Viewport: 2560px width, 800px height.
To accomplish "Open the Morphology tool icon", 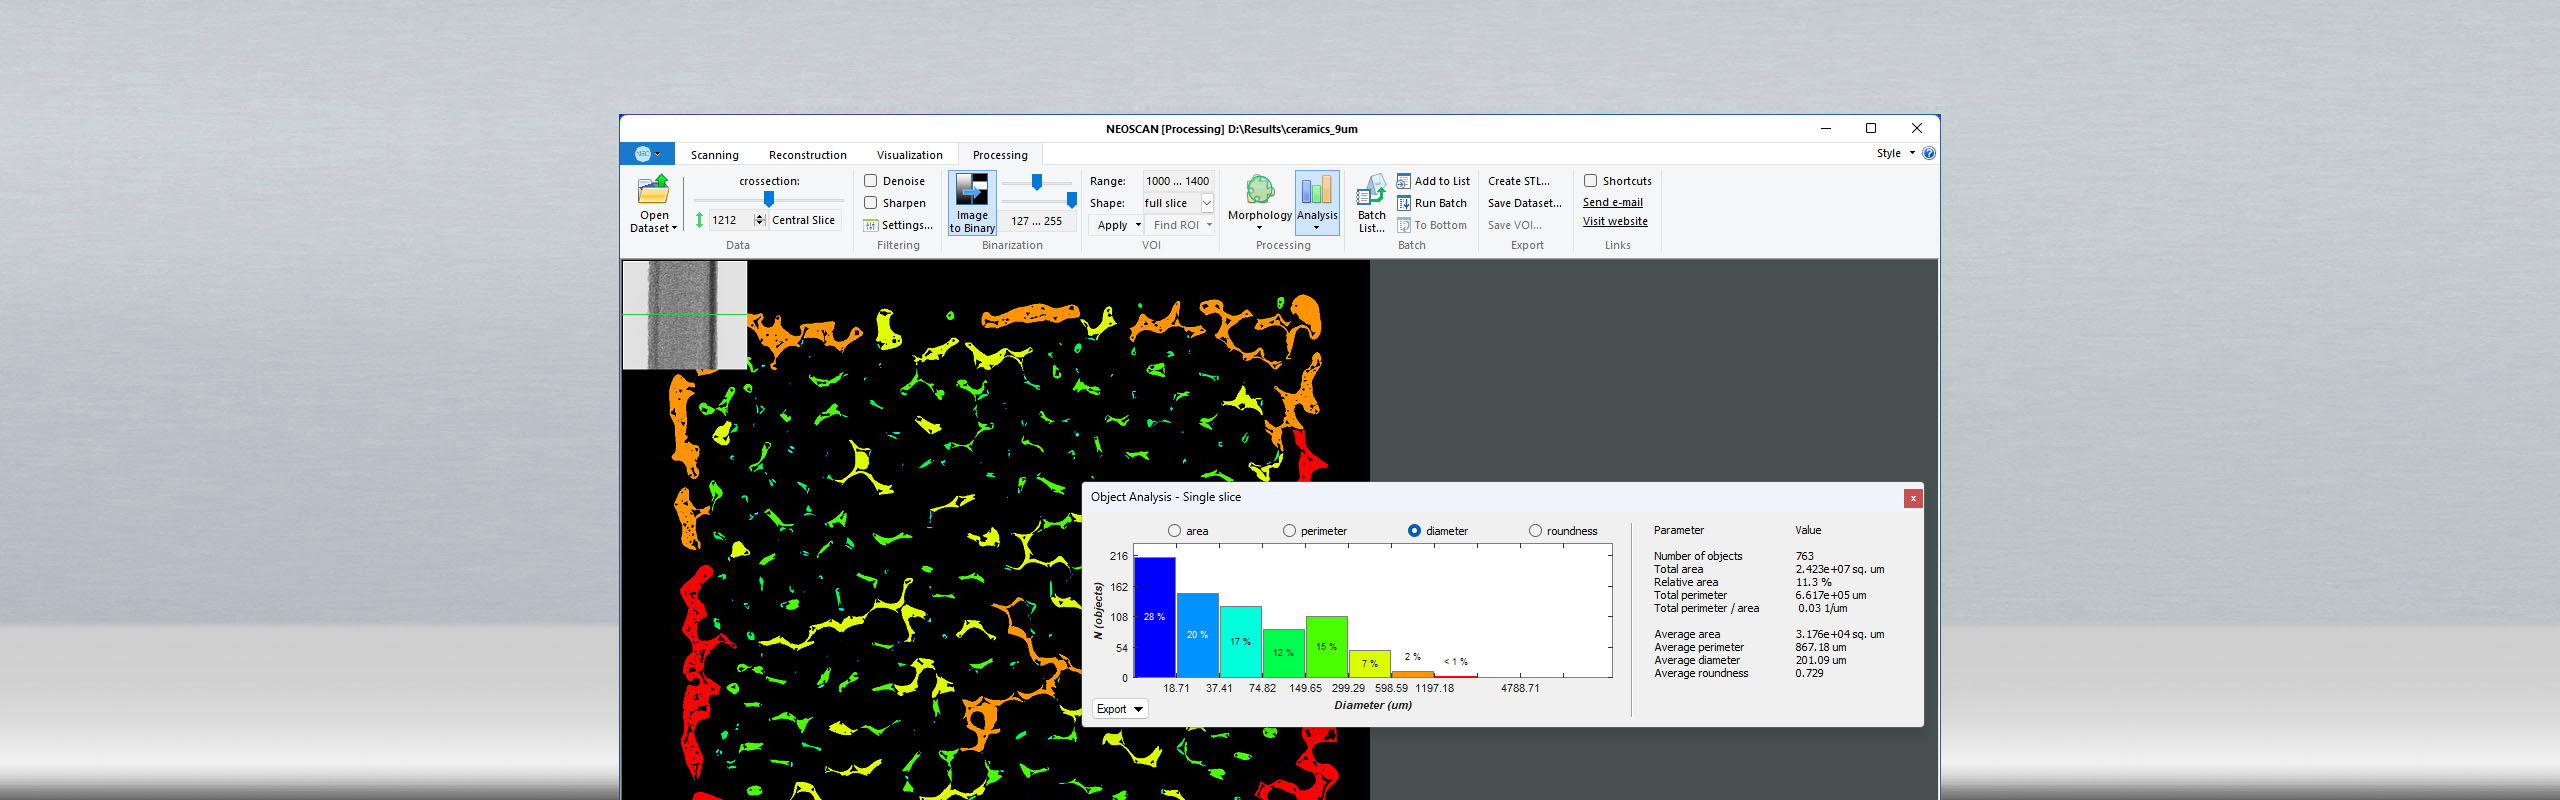I will click(1259, 190).
